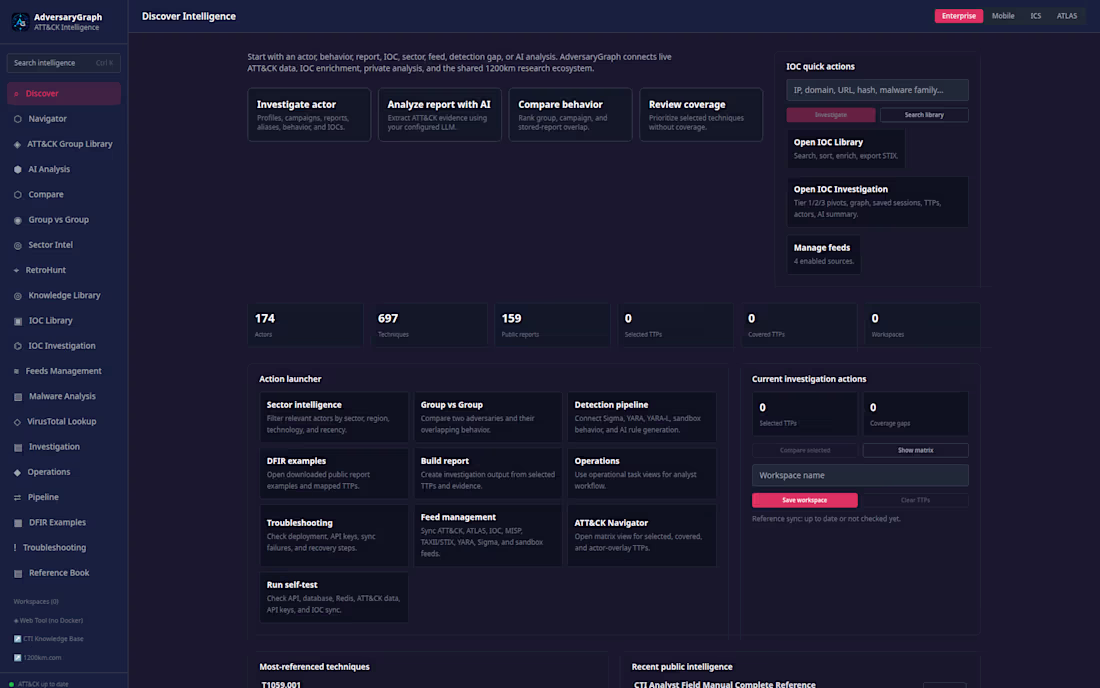Click the Compare sidebar icon

(18, 194)
